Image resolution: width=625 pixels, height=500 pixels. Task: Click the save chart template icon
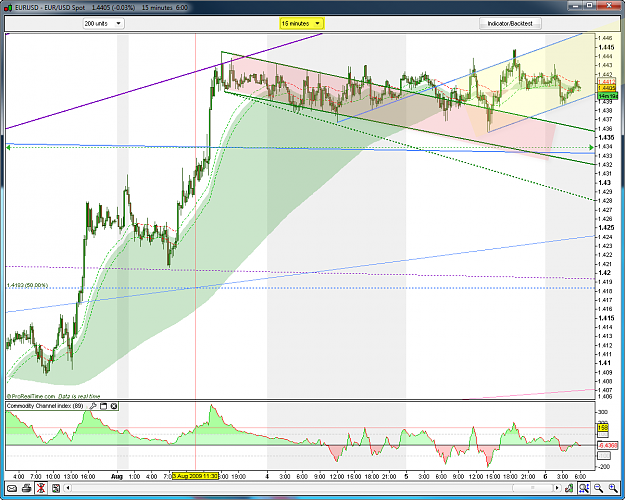click(x=55, y=488)
